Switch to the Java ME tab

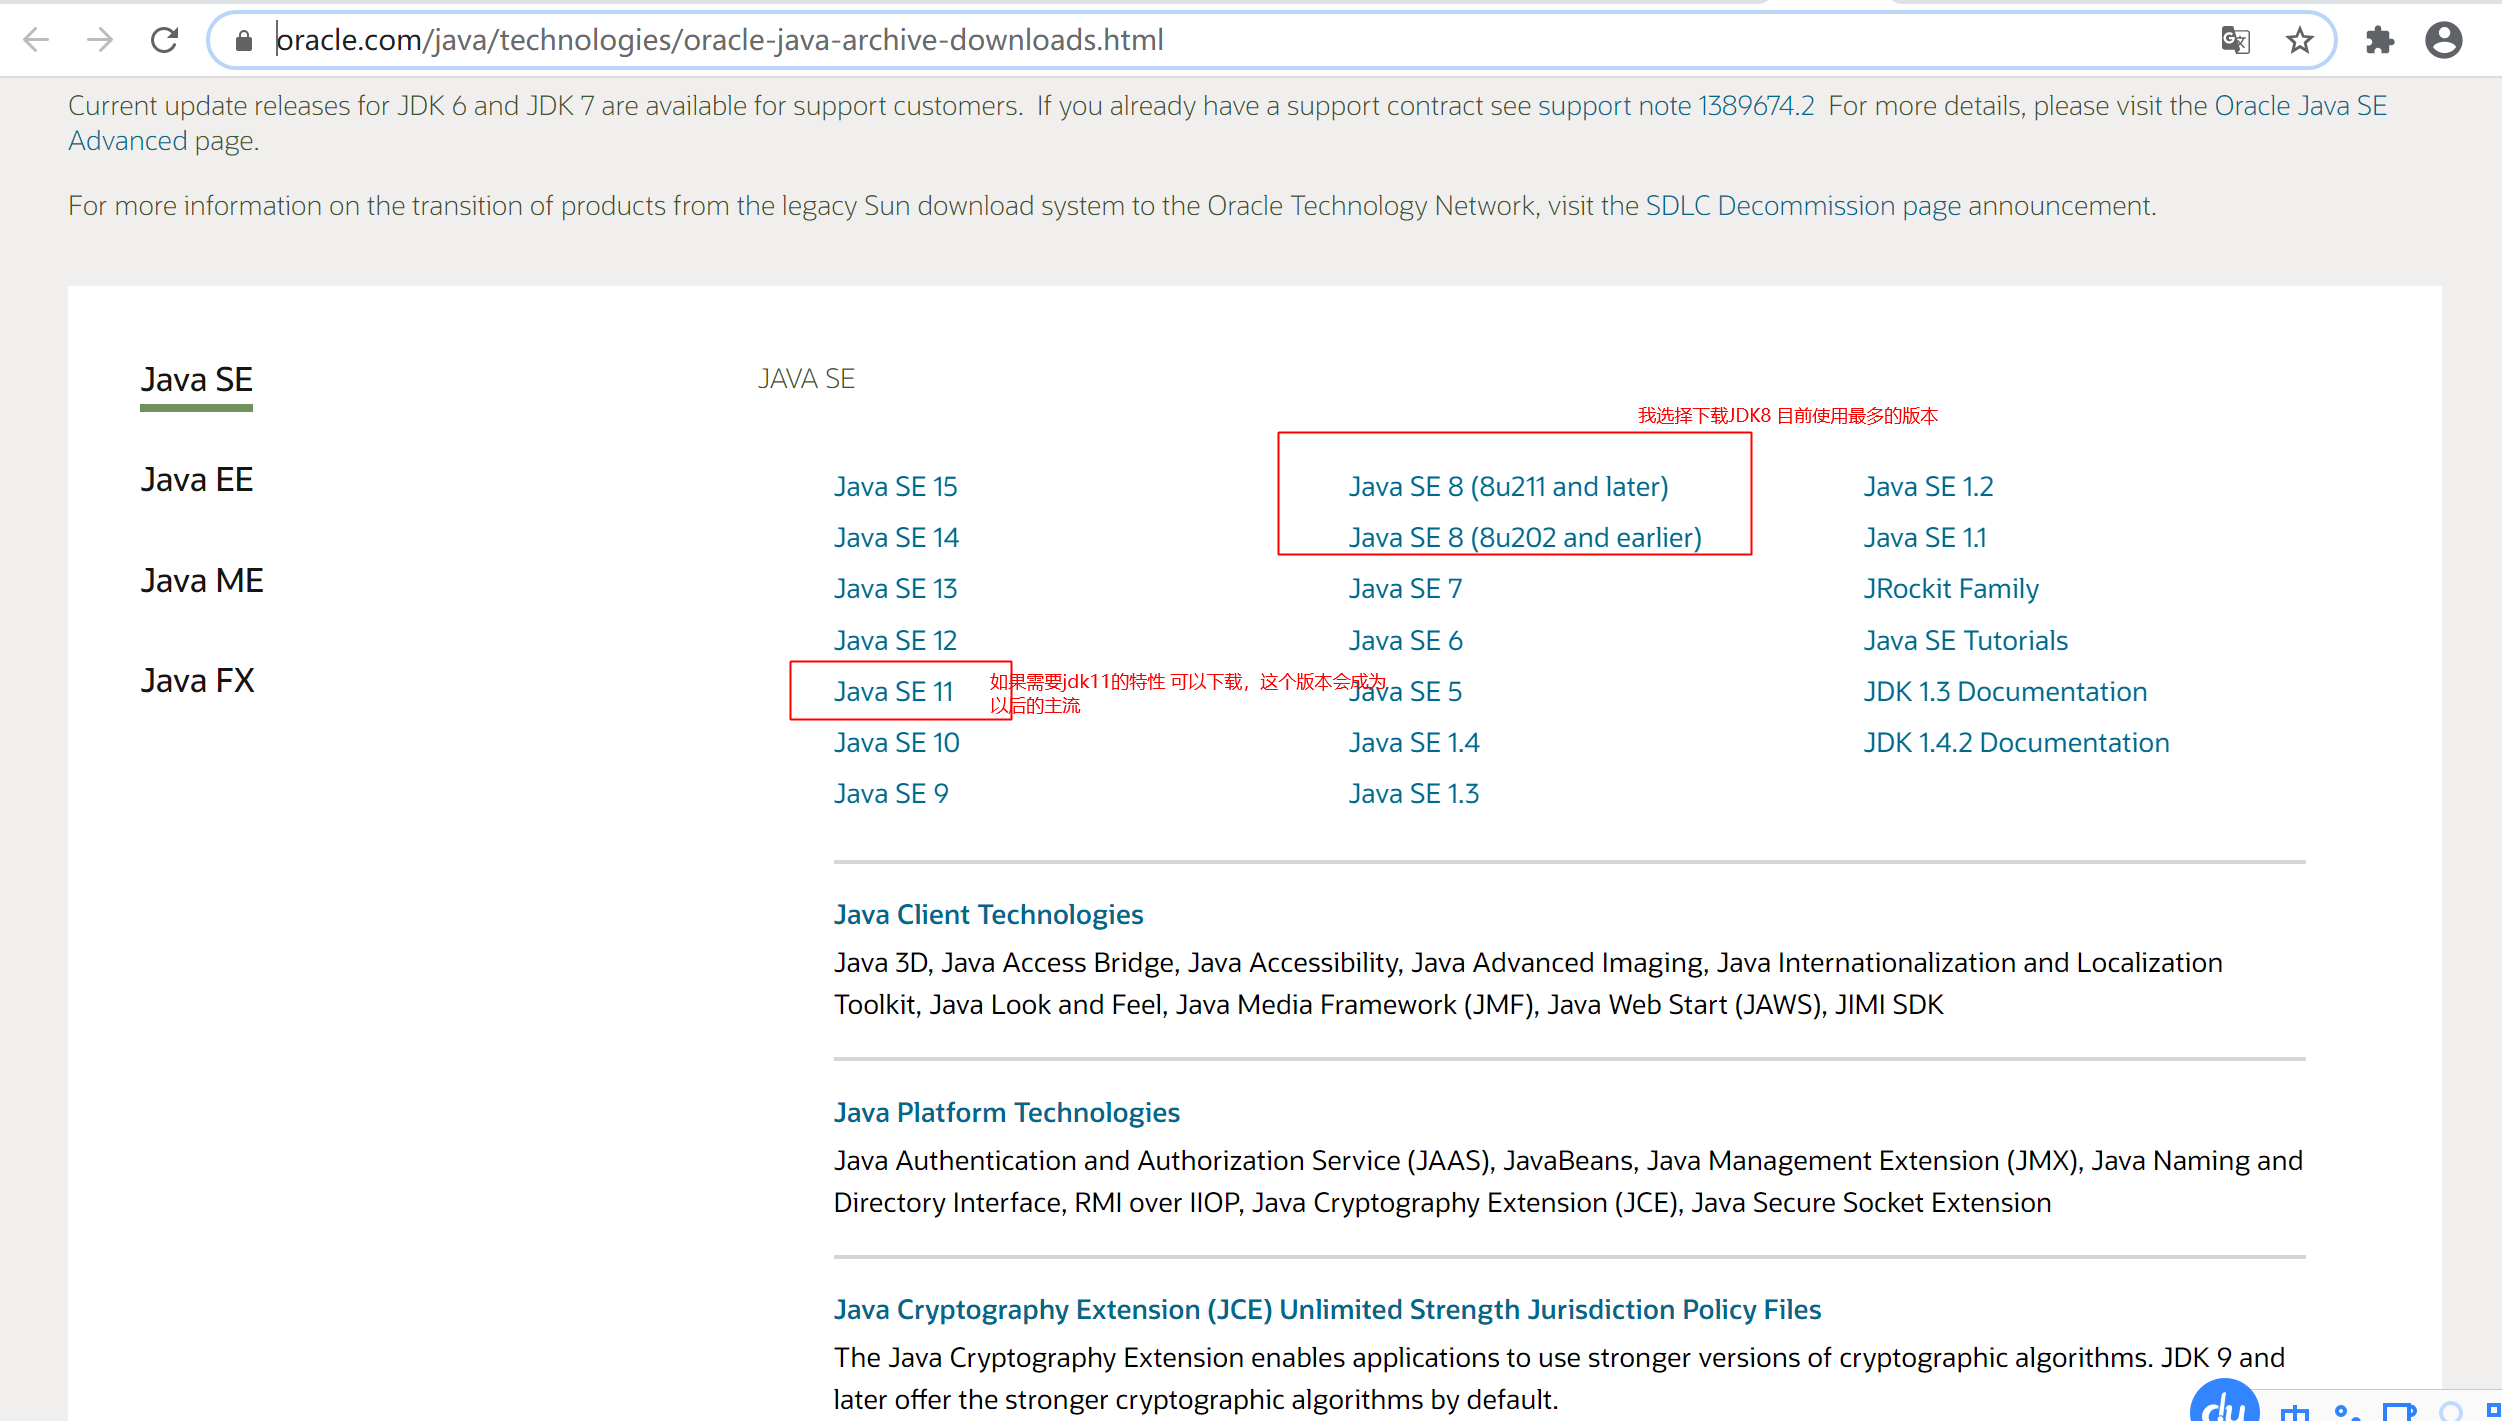pyautogui.click(x=201, y=581)
